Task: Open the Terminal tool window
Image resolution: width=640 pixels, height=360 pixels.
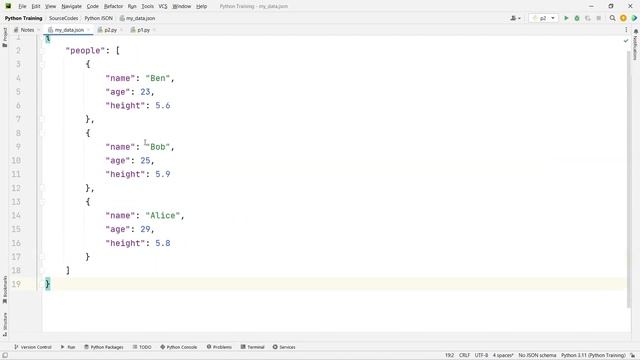Action: tap(253, 347)
